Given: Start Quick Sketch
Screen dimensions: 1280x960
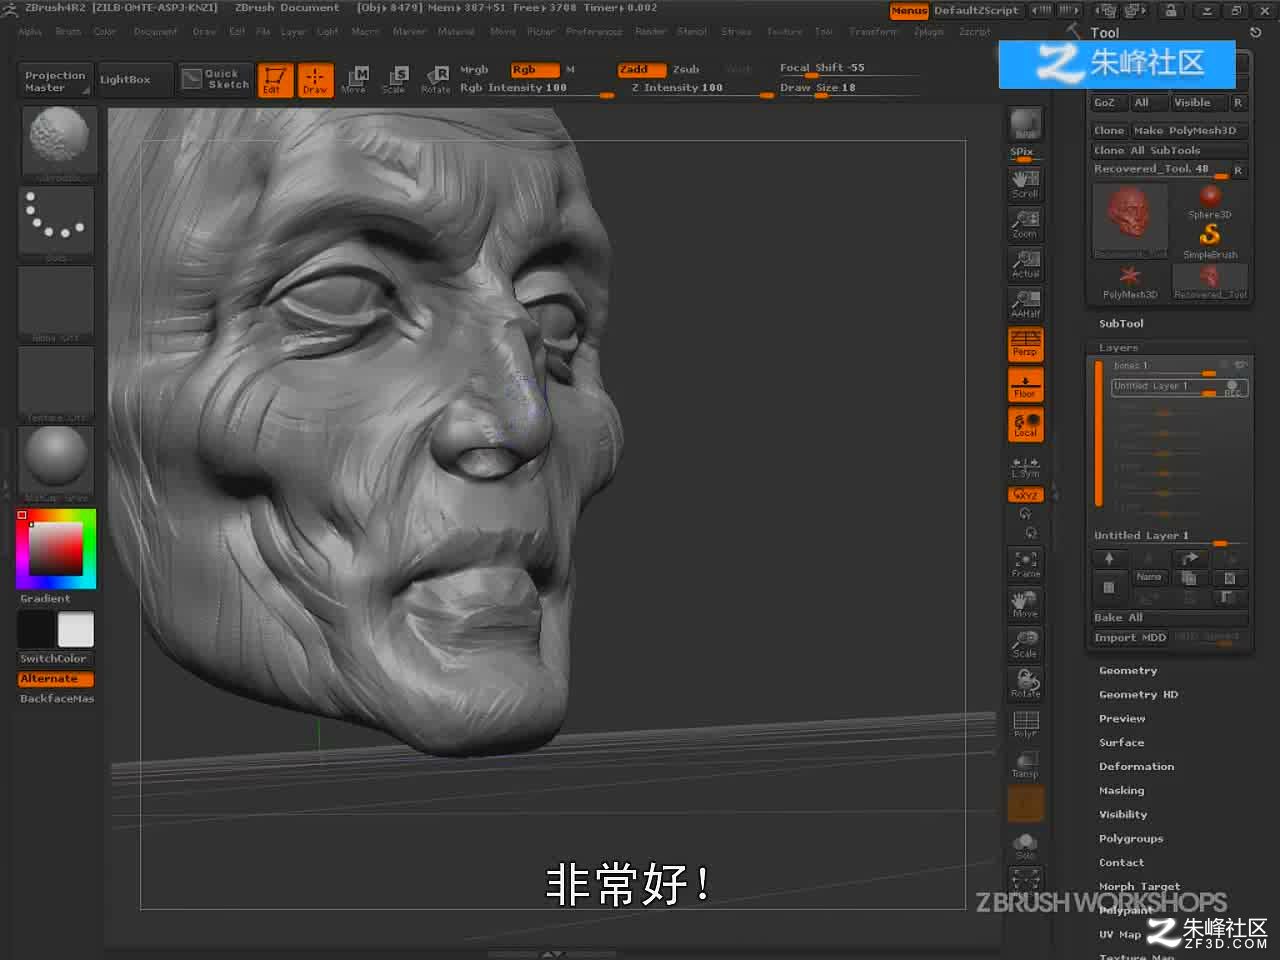Looking at the screenshot, I should 216,79.
